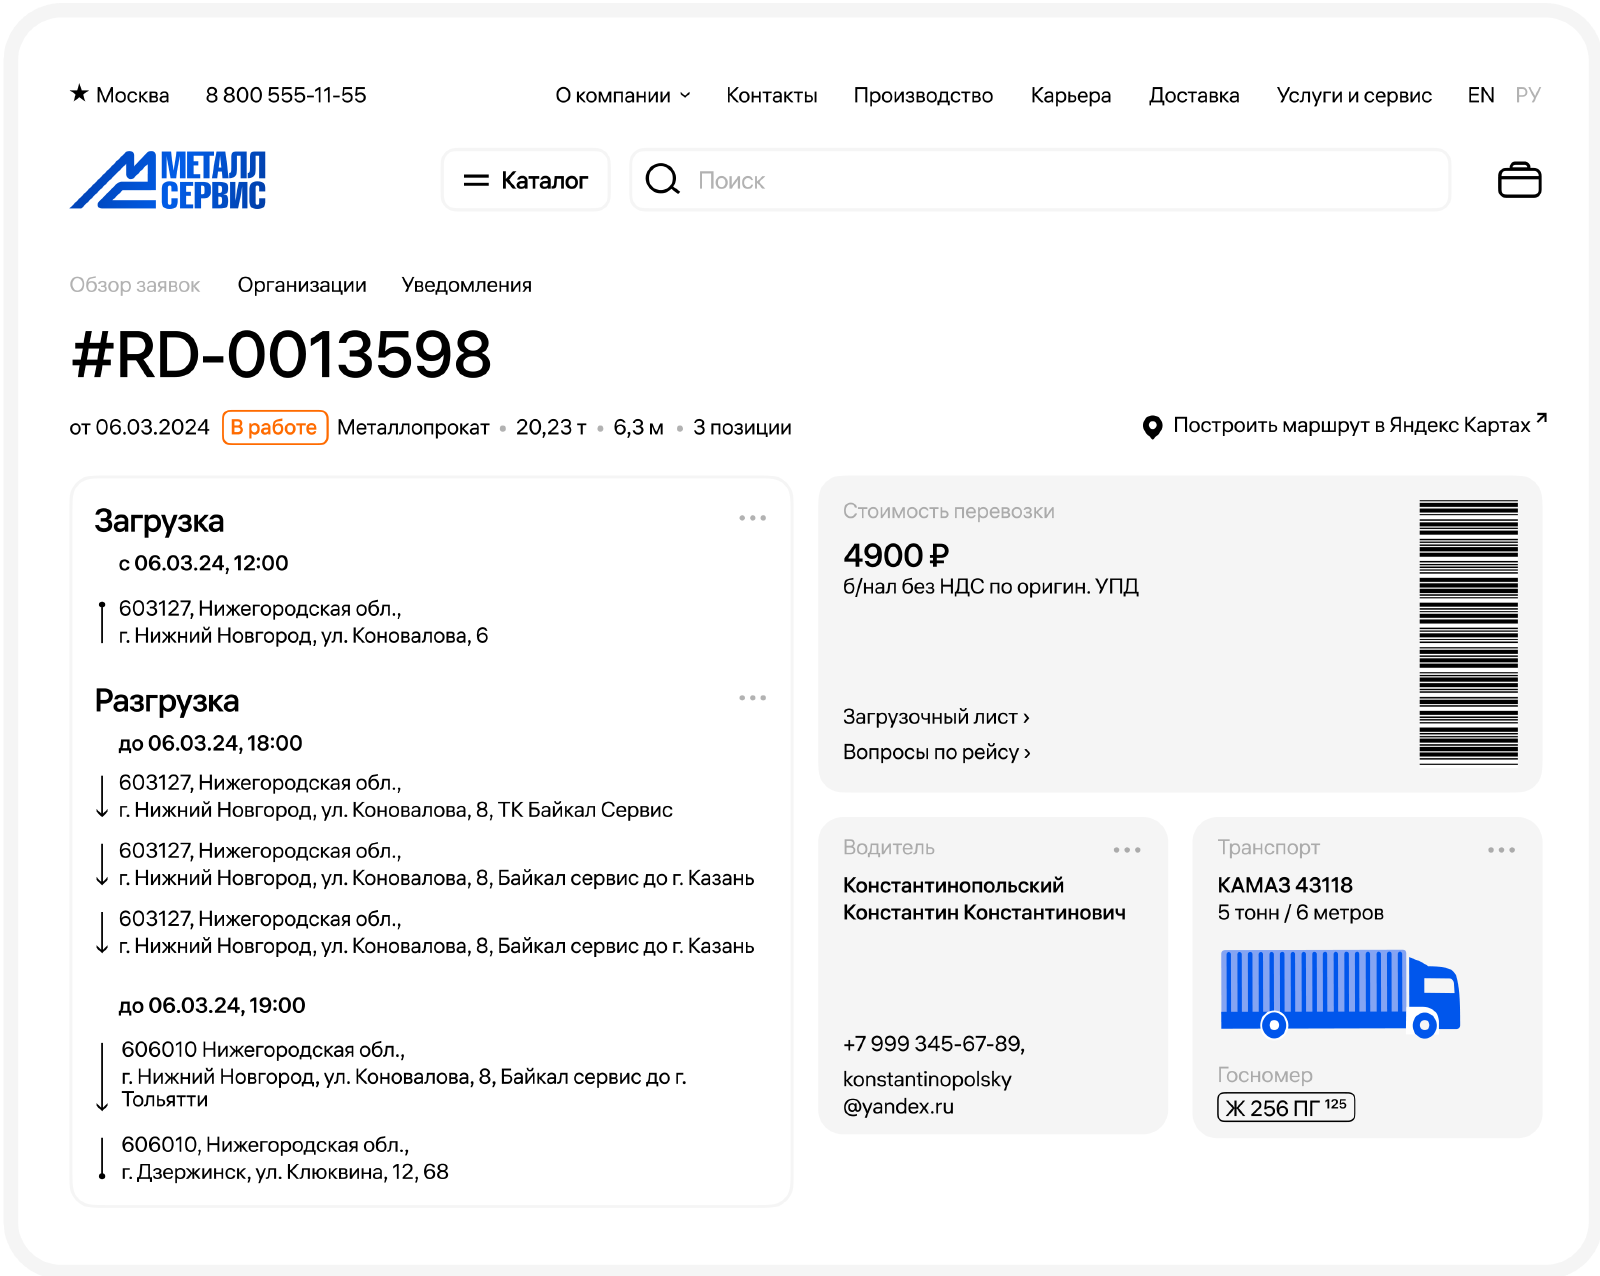1600x1276 pixels.
Task: Click the star icon beside Москва
Action: coord(79,94)
